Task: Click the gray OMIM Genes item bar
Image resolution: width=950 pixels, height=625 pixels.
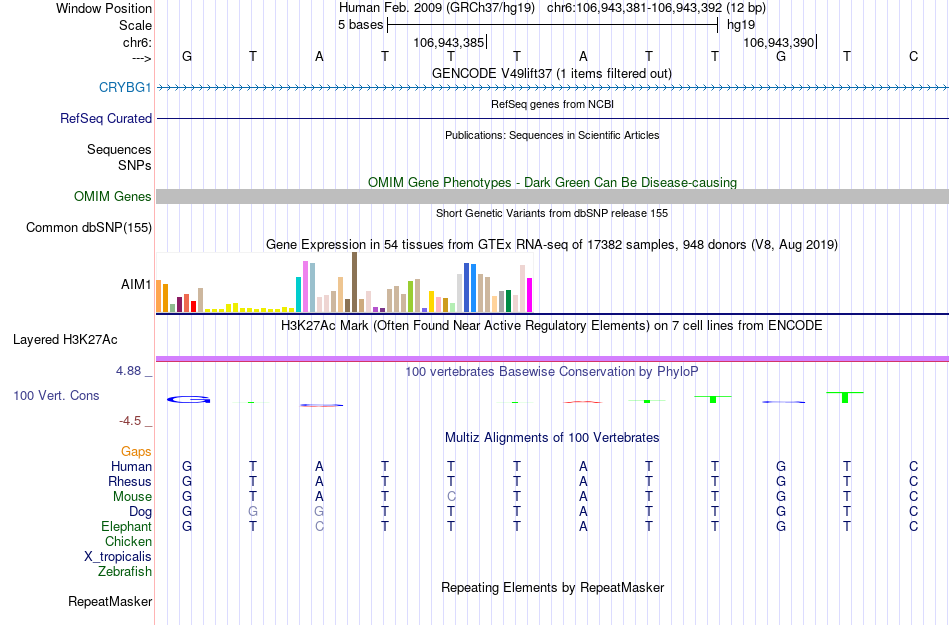Action: (552, 196)
